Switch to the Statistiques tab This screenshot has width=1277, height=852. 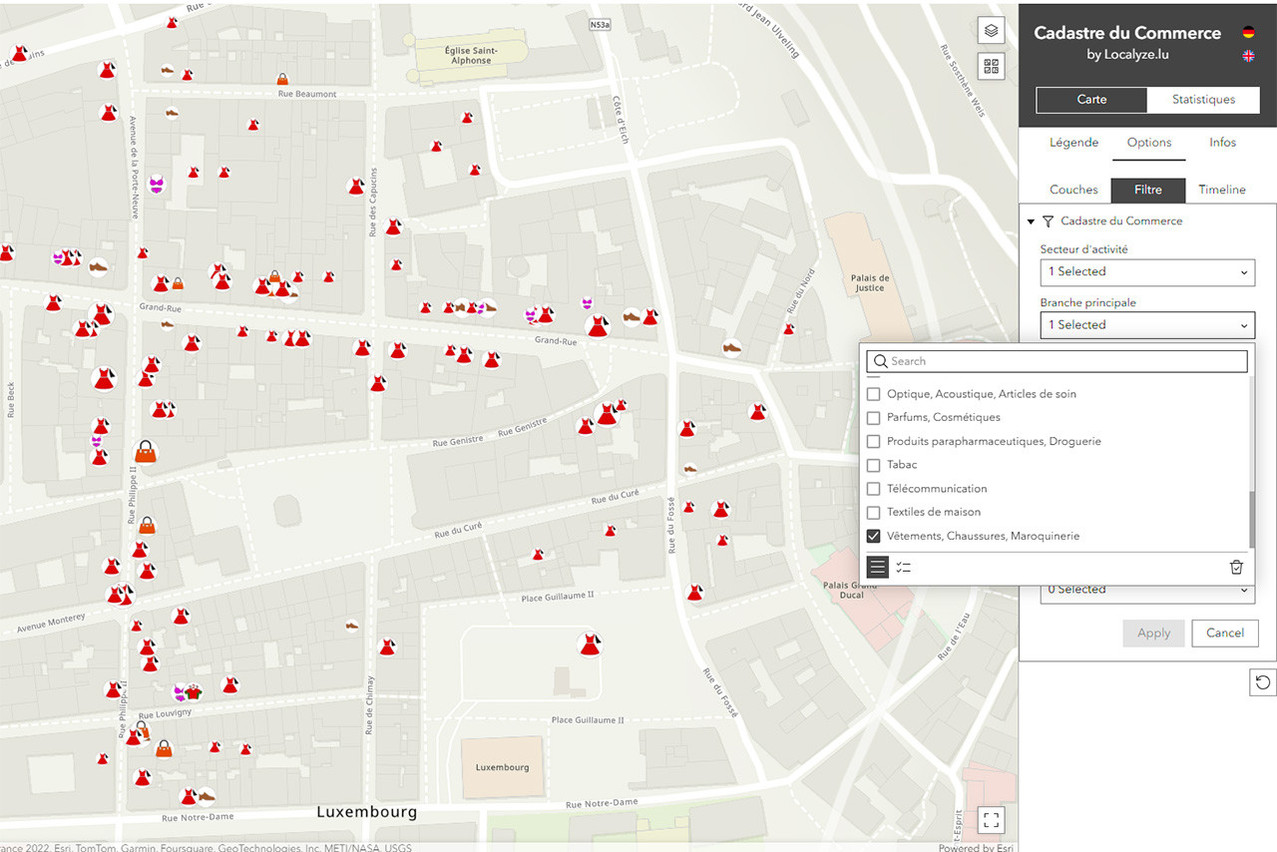[x=1203, y=99]
